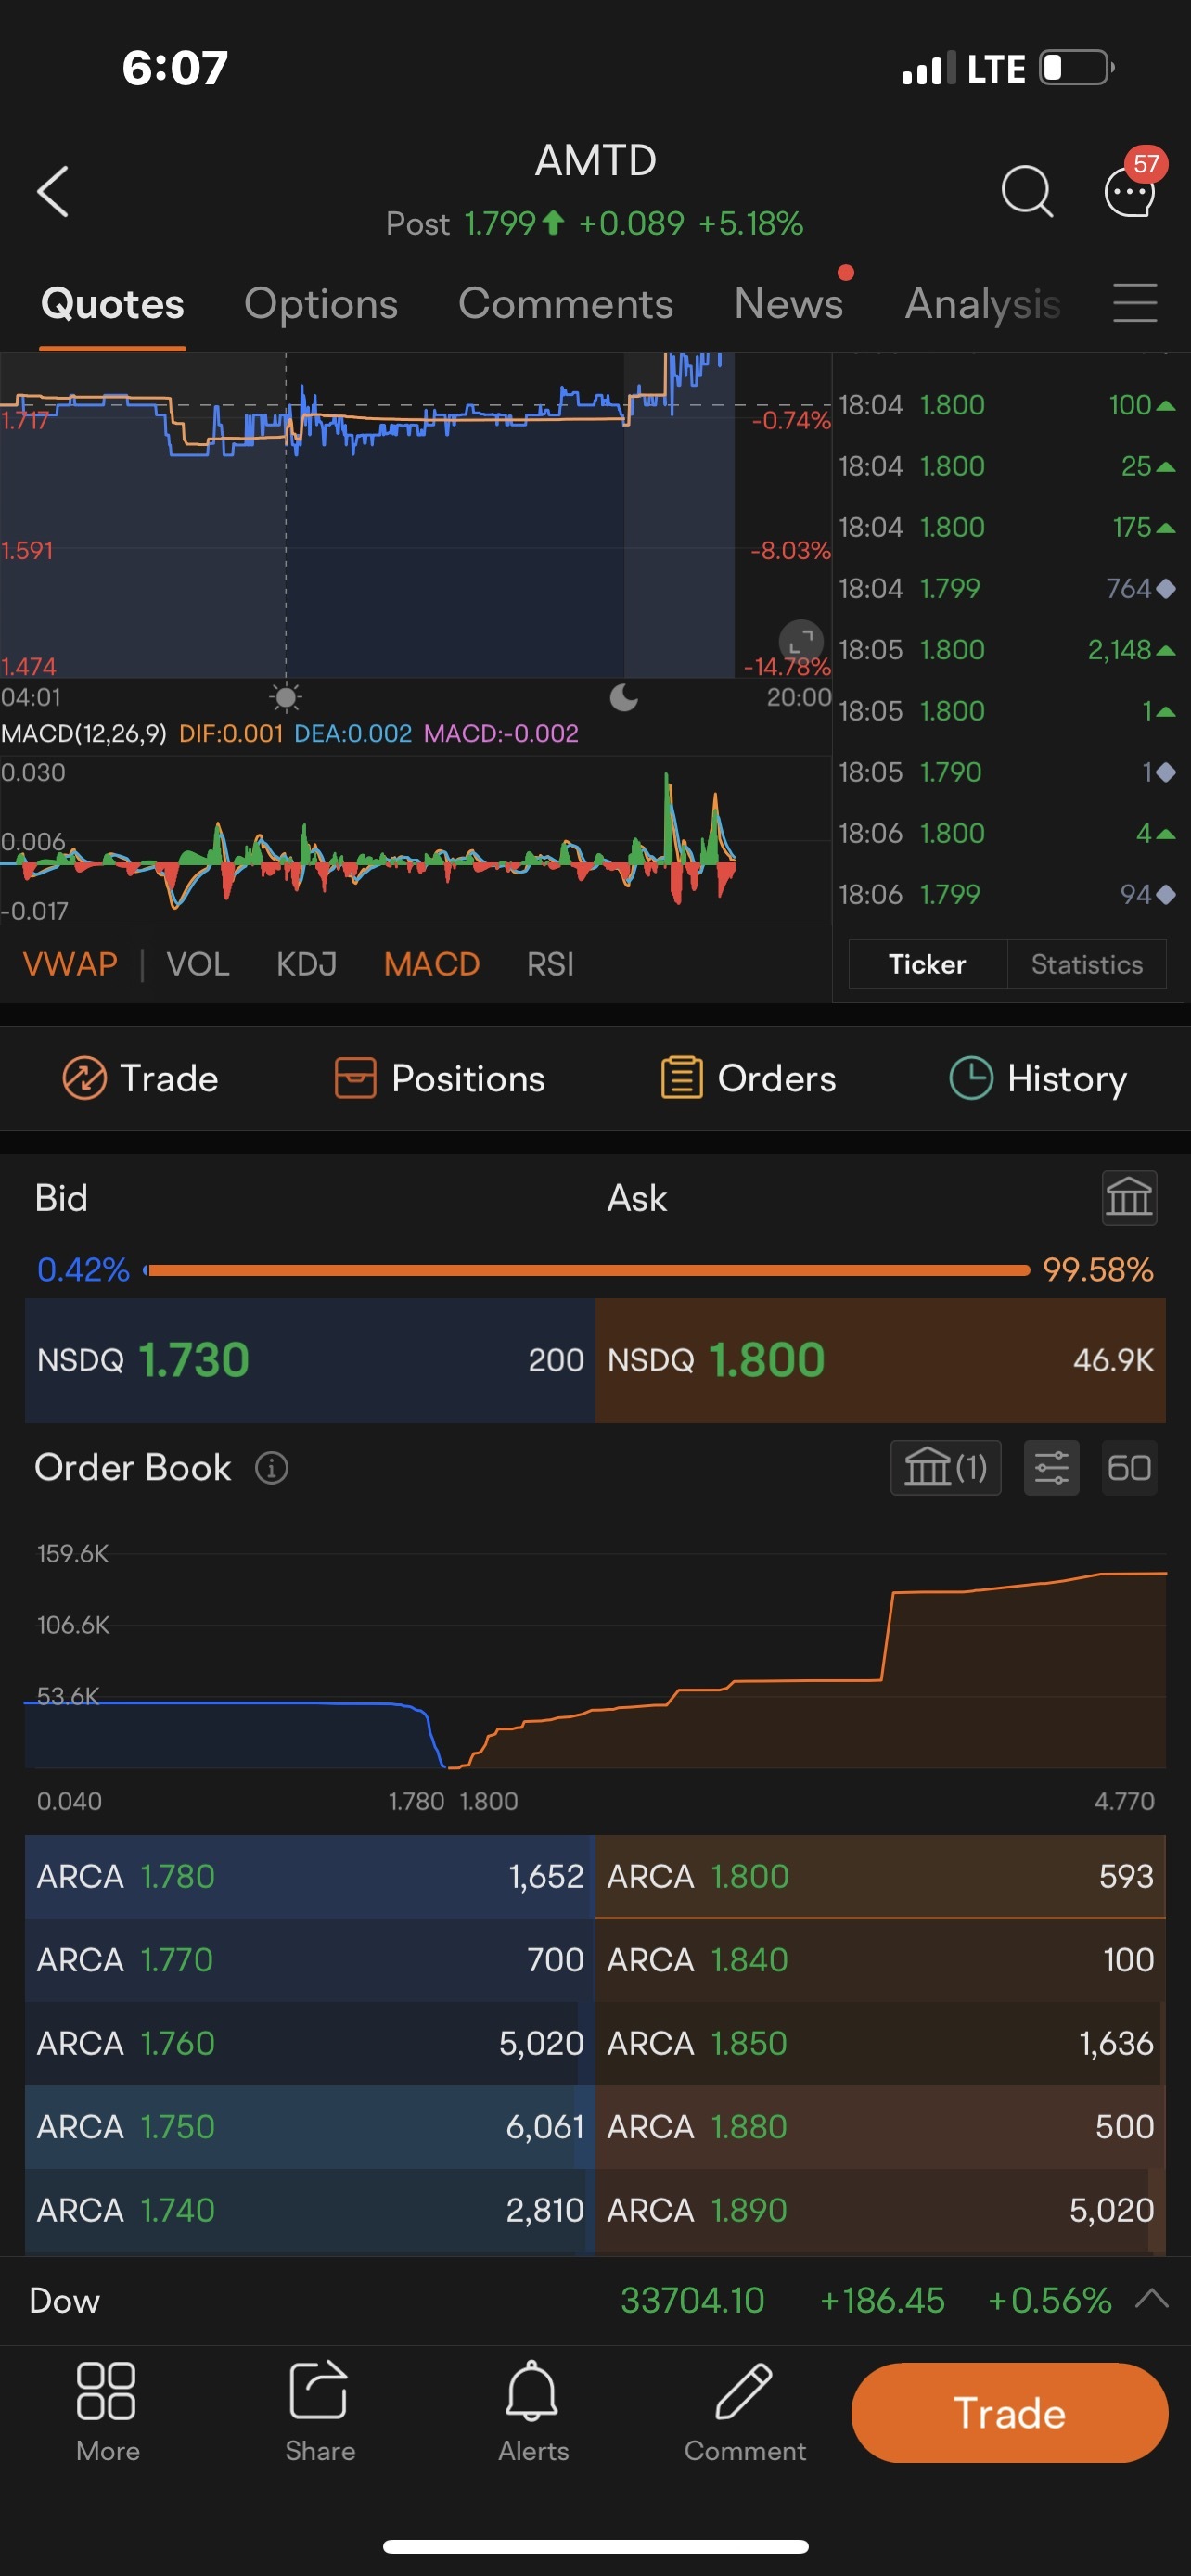Expand the Dow index bar chevron
This screenshot has width=1191, height=2576.
(1152, 2299)
